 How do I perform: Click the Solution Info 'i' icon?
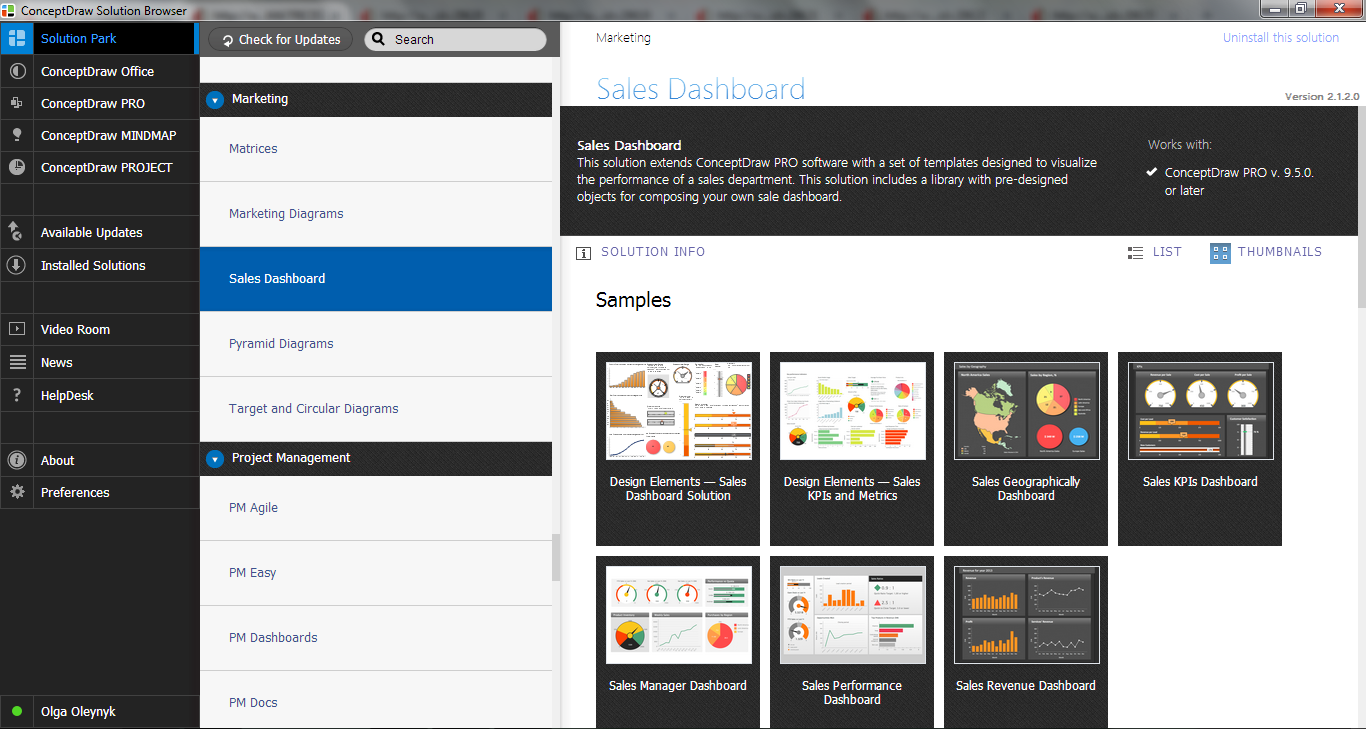pos(583,253)
